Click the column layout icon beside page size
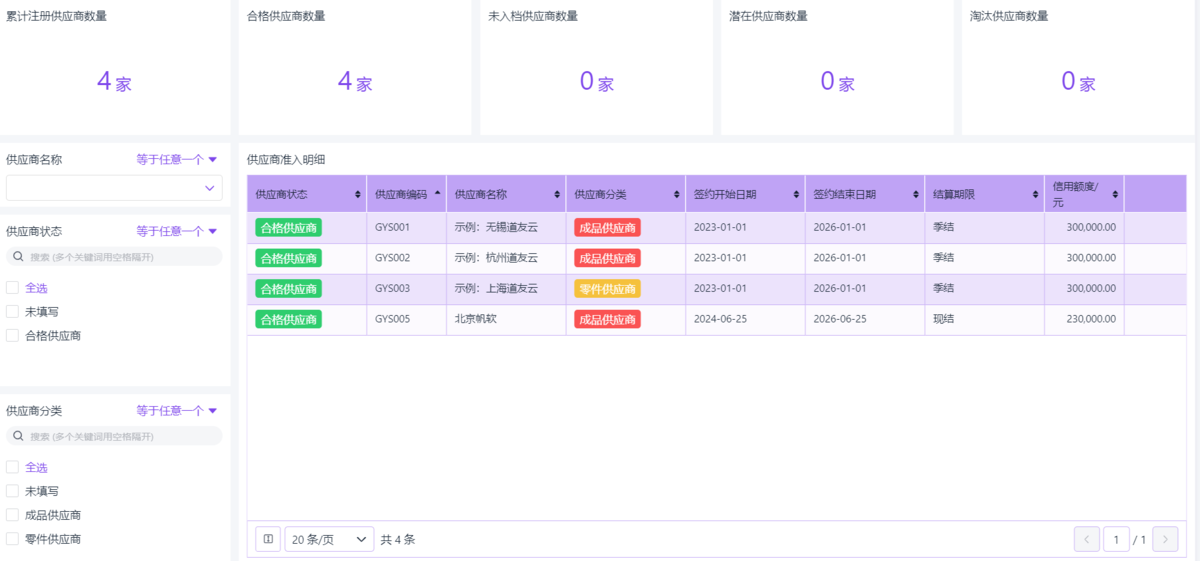 (268, 539)
